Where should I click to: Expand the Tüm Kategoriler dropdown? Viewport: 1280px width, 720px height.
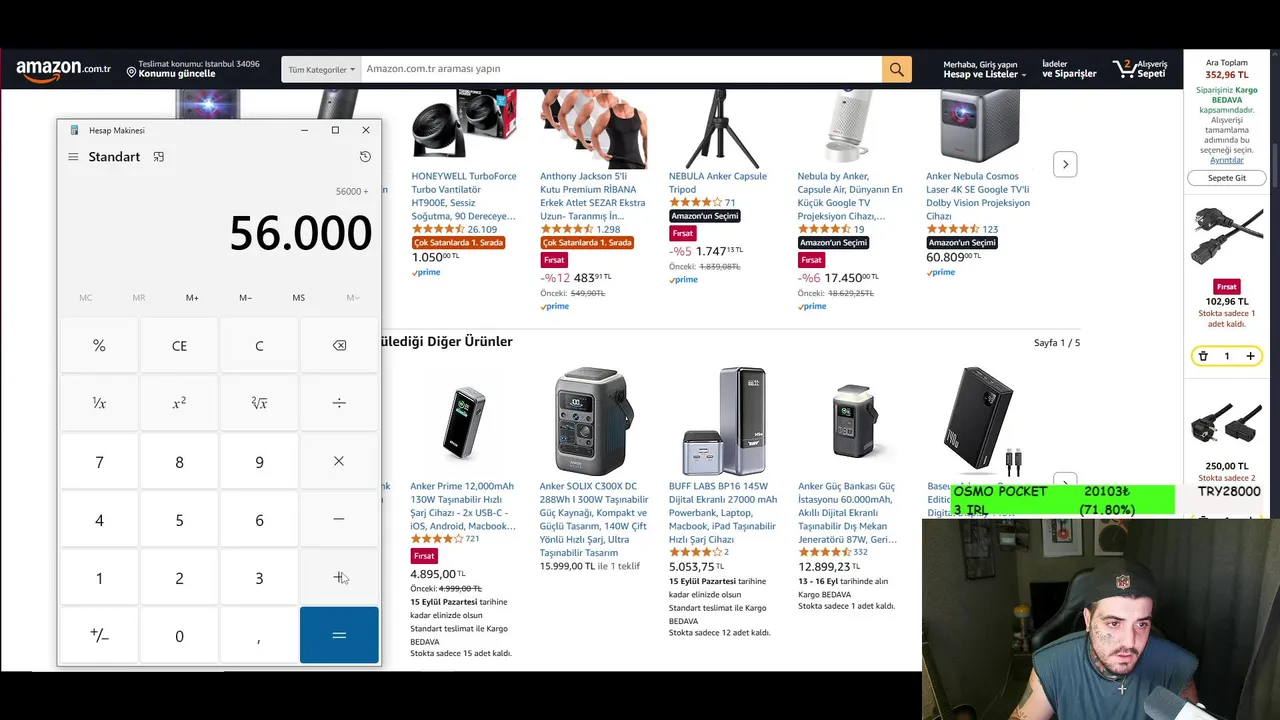pyautogui.click(x=321, y=69)
